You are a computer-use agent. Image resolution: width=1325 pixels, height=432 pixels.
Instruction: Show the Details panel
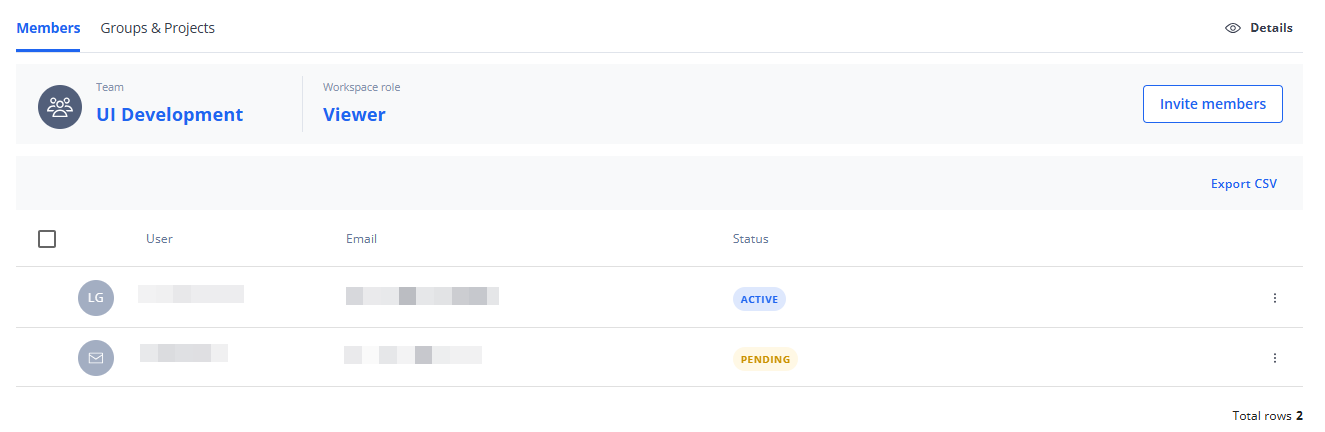(1270, 28)
